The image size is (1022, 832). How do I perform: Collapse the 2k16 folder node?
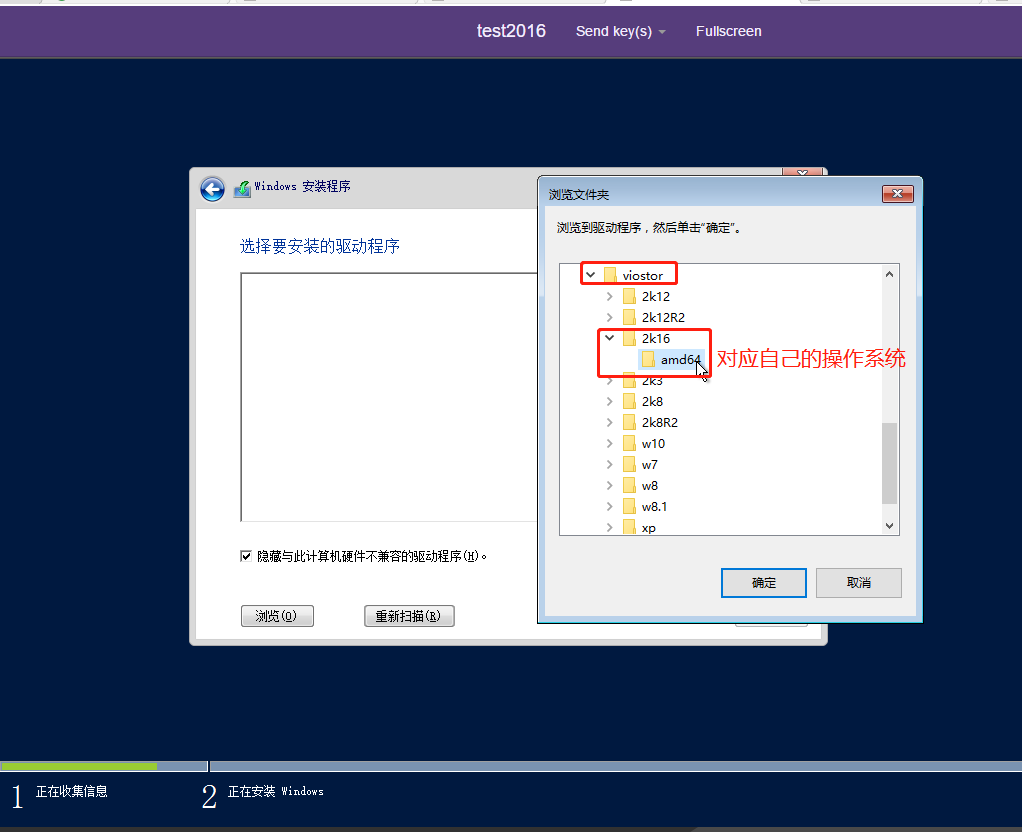tap(609, 338)
